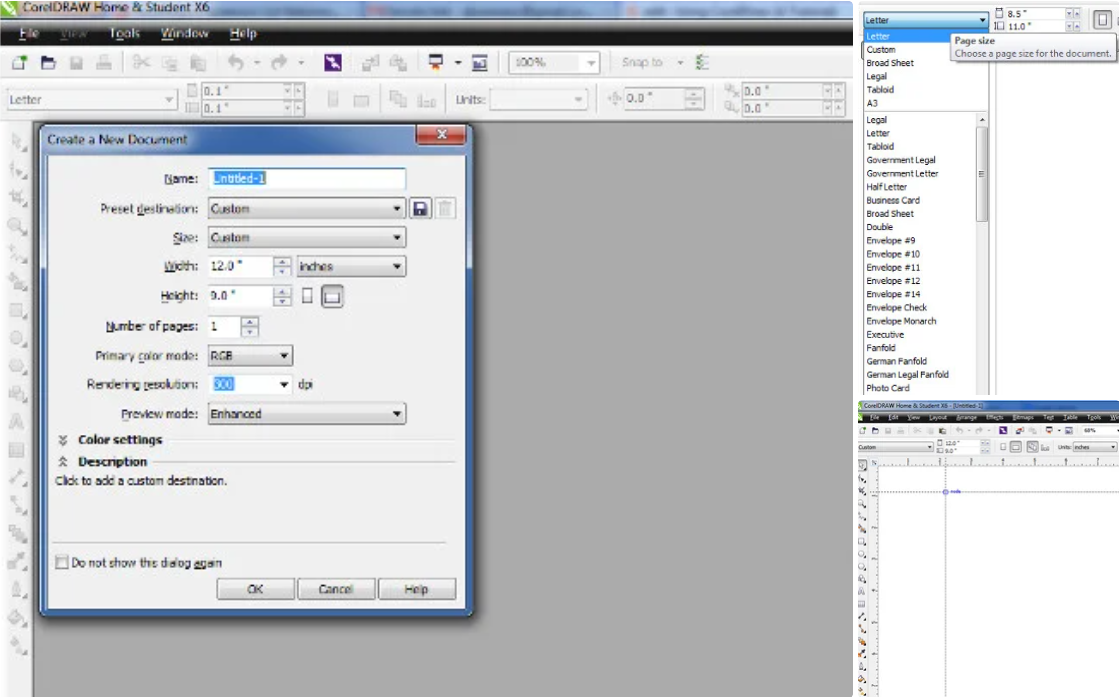The width and height of the screenshot is (1119, 697).
Task: Click the Welcome Screen icon in toolbar
Action: click(x=480, y=62)
